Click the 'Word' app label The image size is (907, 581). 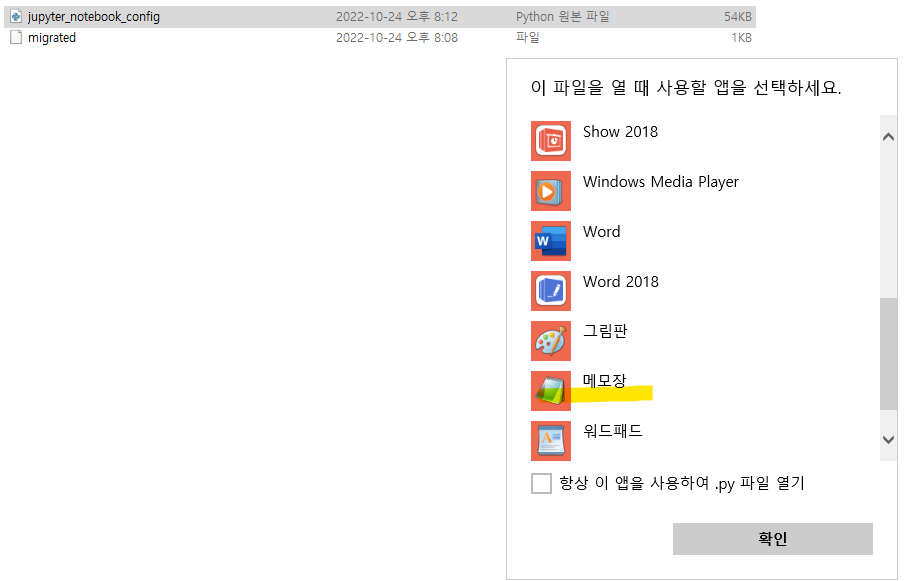point(602,232)
